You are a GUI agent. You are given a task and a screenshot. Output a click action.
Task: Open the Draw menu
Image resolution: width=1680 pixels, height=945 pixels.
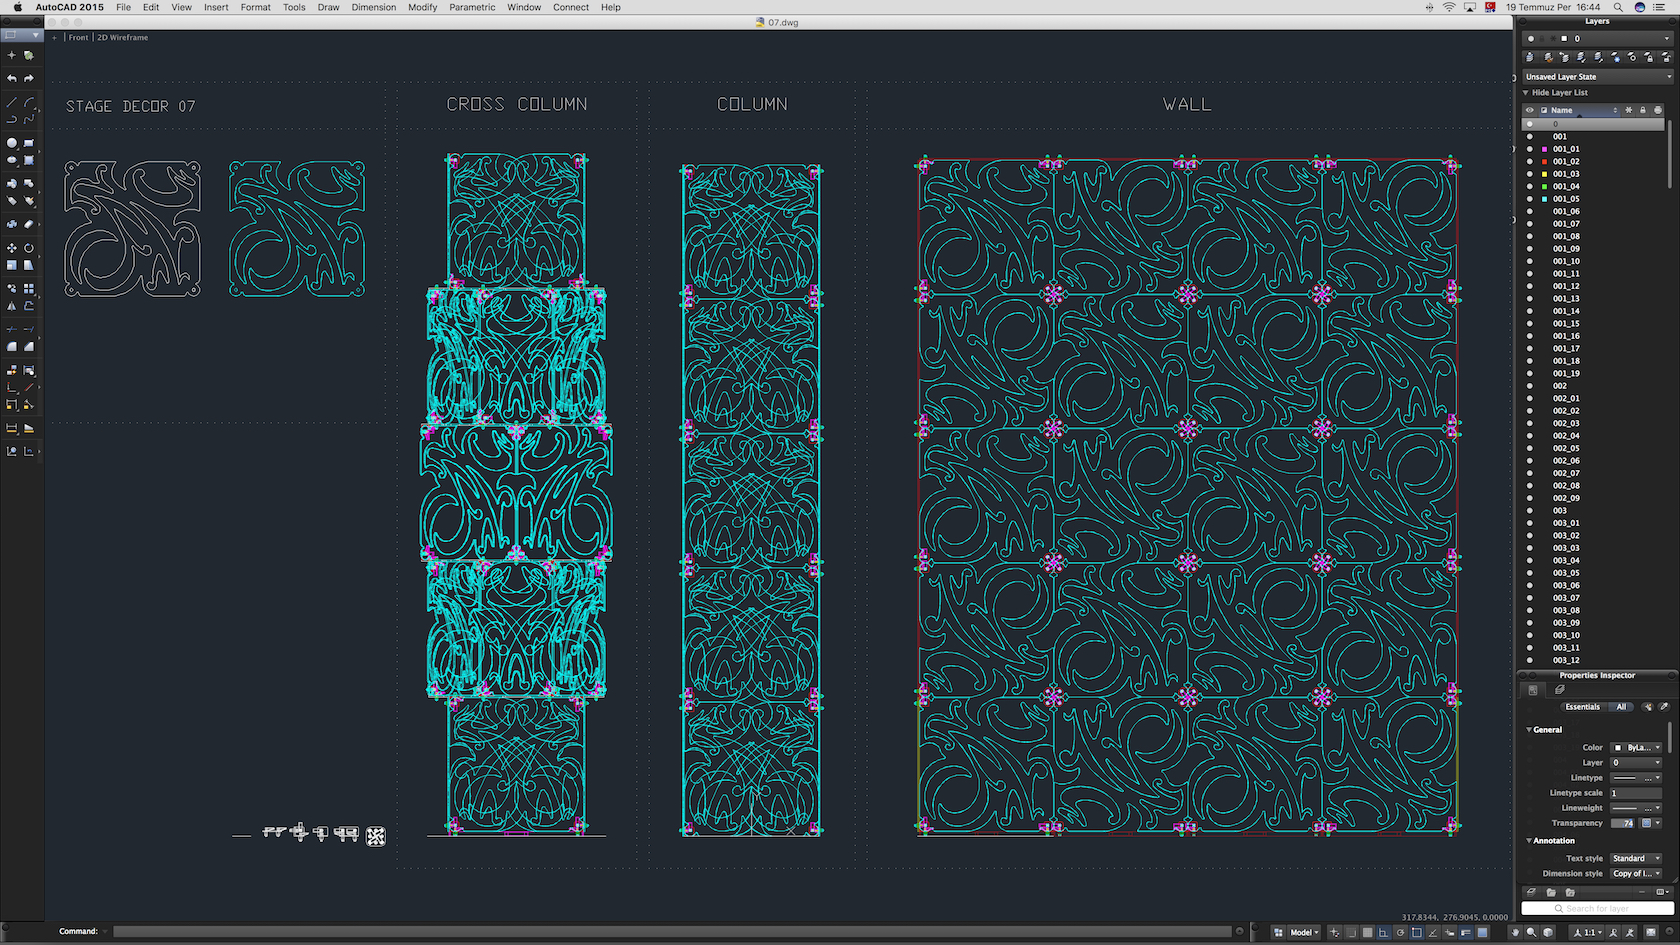coord(328,7)
